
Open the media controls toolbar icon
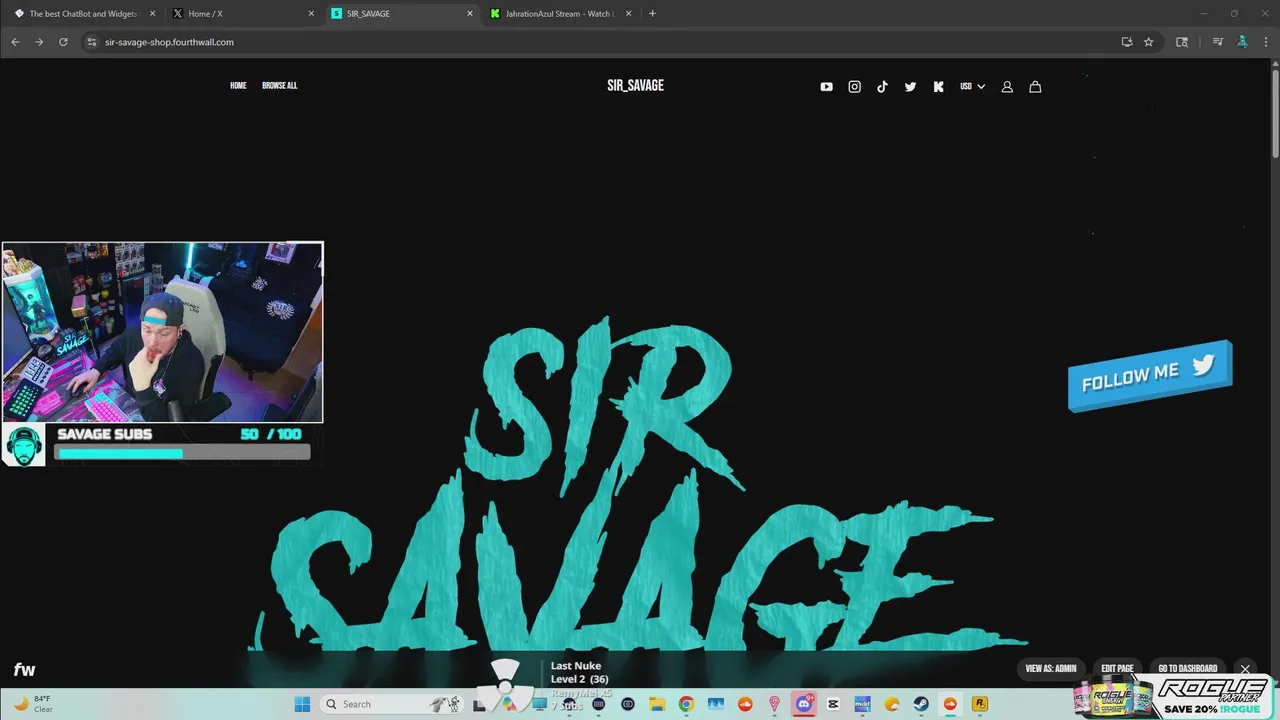(1217, 42)
